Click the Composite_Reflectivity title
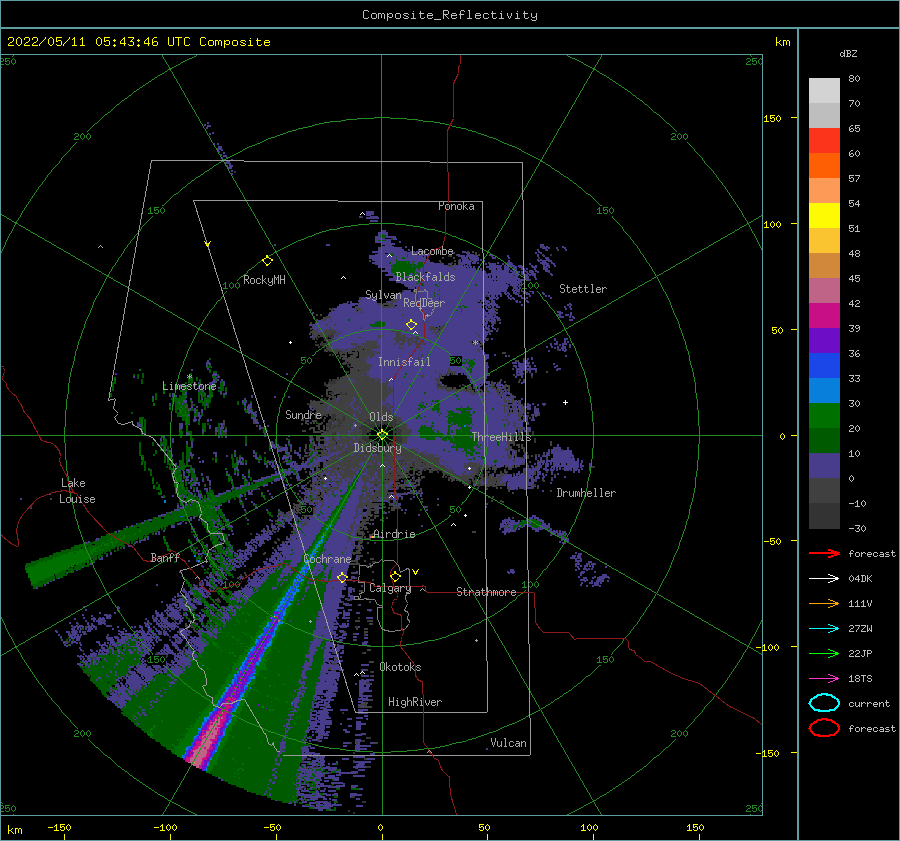 coord(450,15)
